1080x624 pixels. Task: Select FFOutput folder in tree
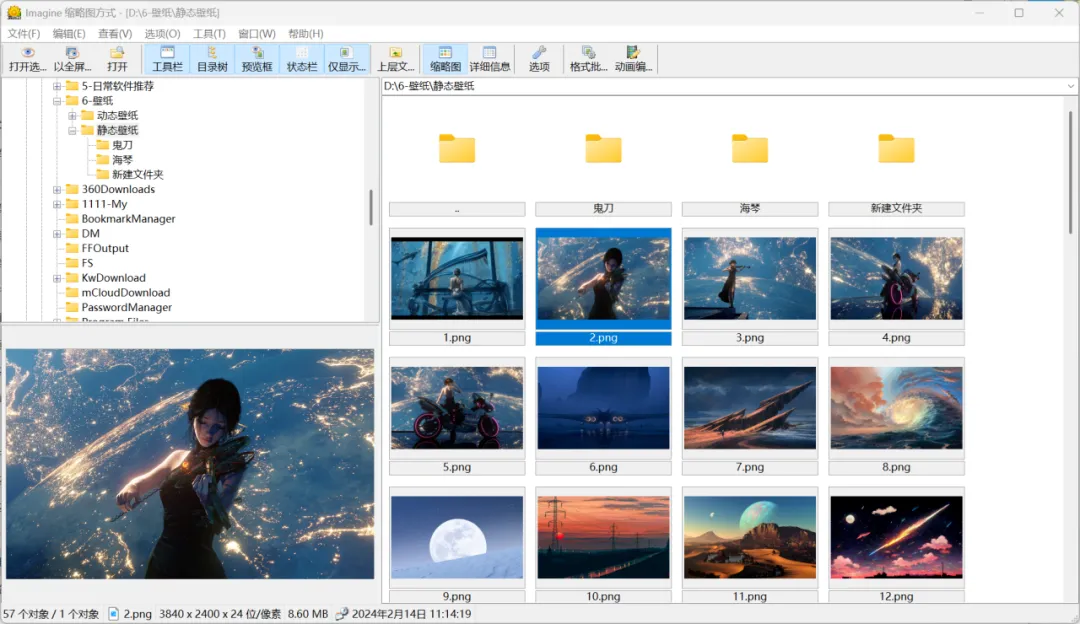pyautogui.click(x=105, y=248)
